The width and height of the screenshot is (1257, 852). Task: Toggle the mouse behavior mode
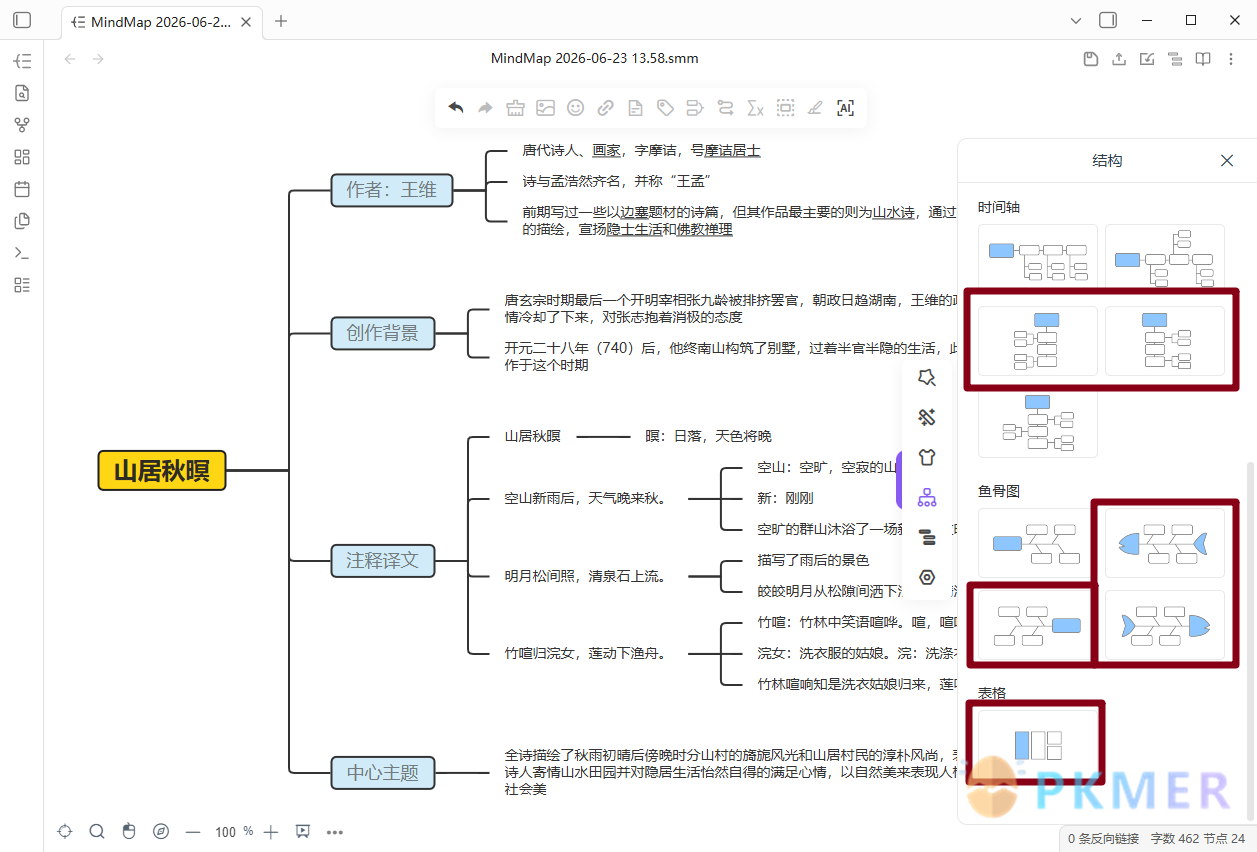(129, 831)
